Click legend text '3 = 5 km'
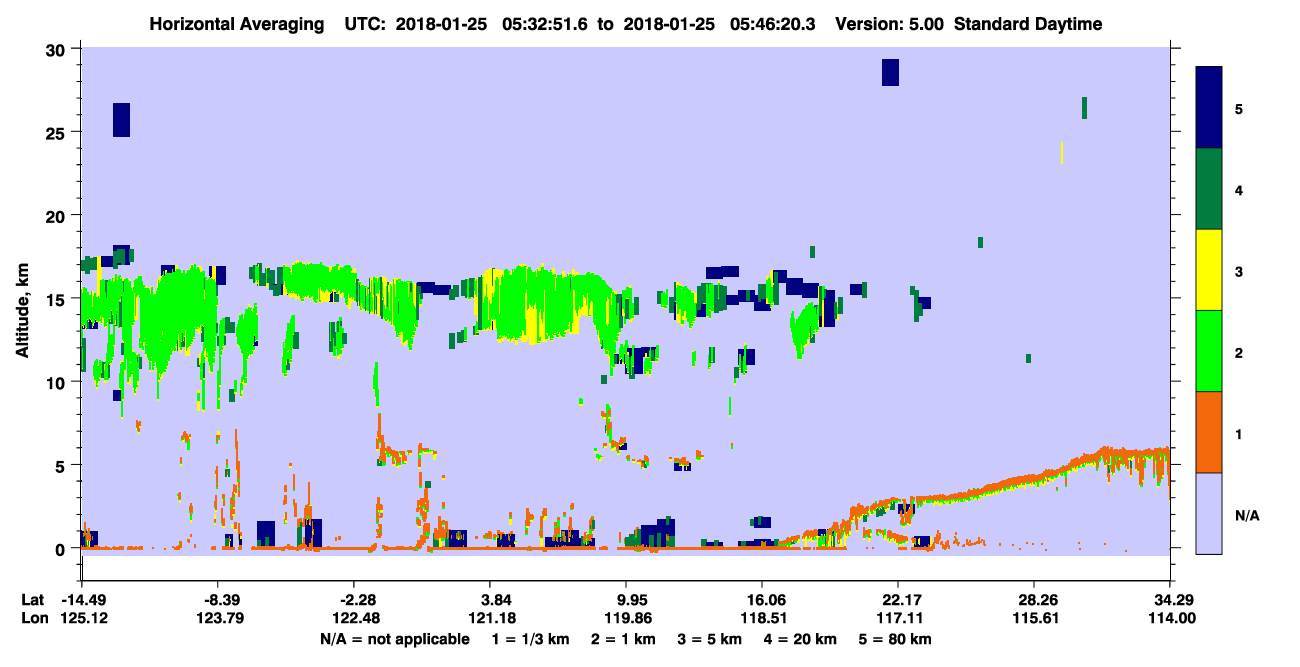1300x667 pixels. [x=712, y=639]
